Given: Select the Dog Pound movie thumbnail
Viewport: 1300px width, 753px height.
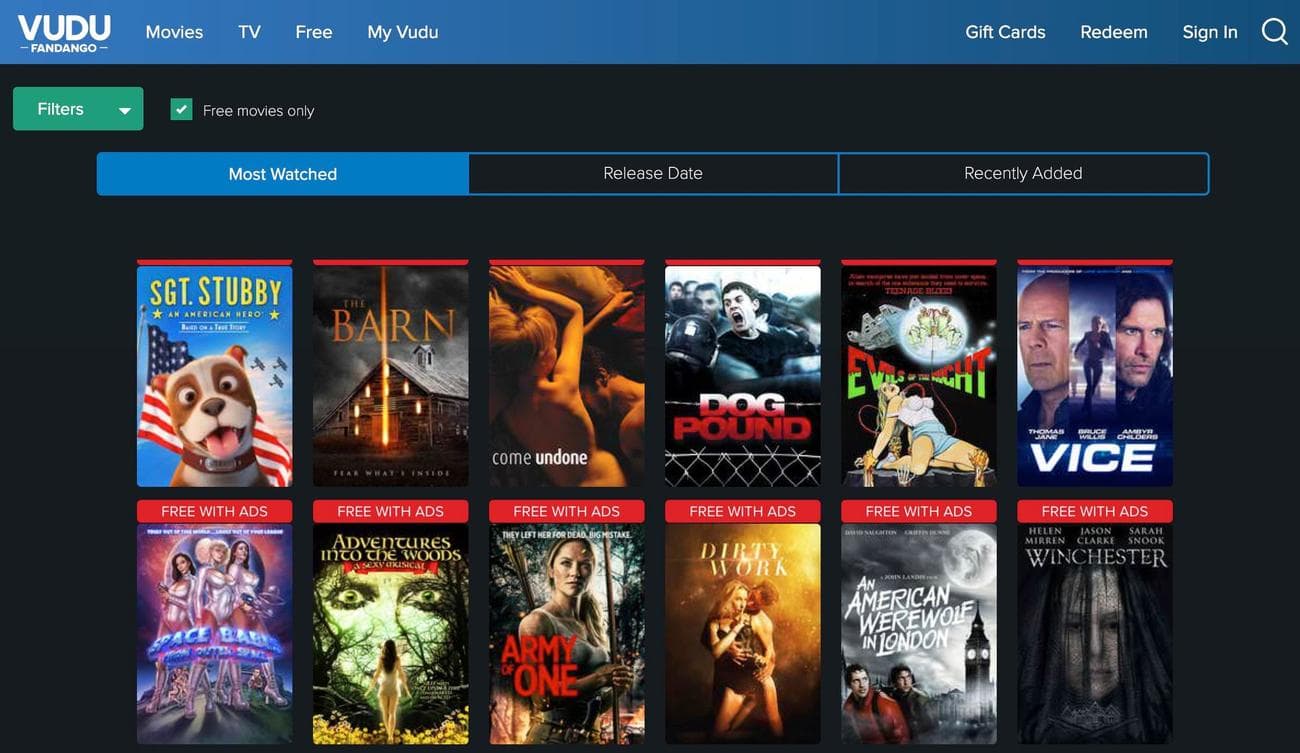Looking at the screenshot, I should (x=742, y=376).
